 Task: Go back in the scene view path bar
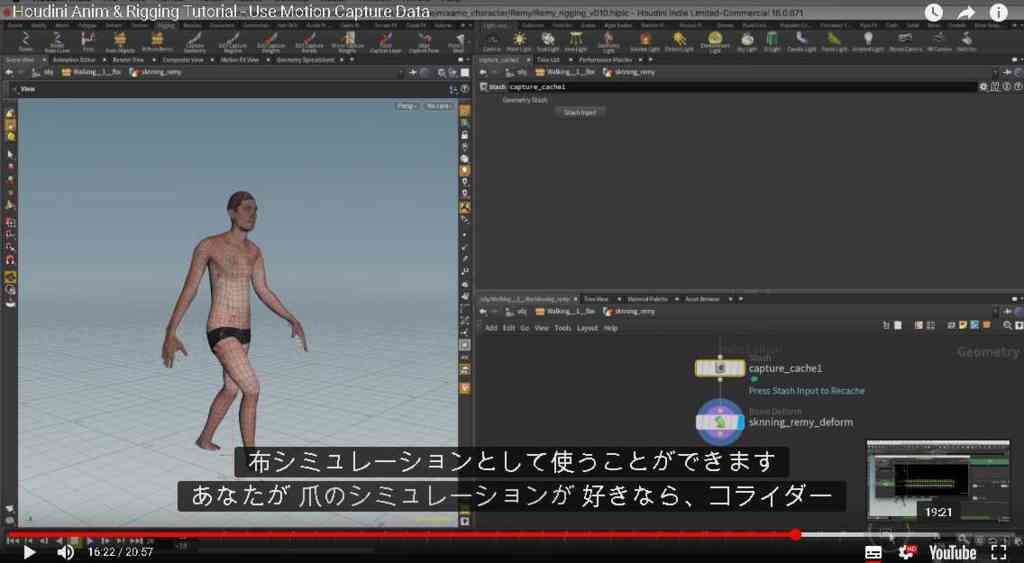point(9,72)
